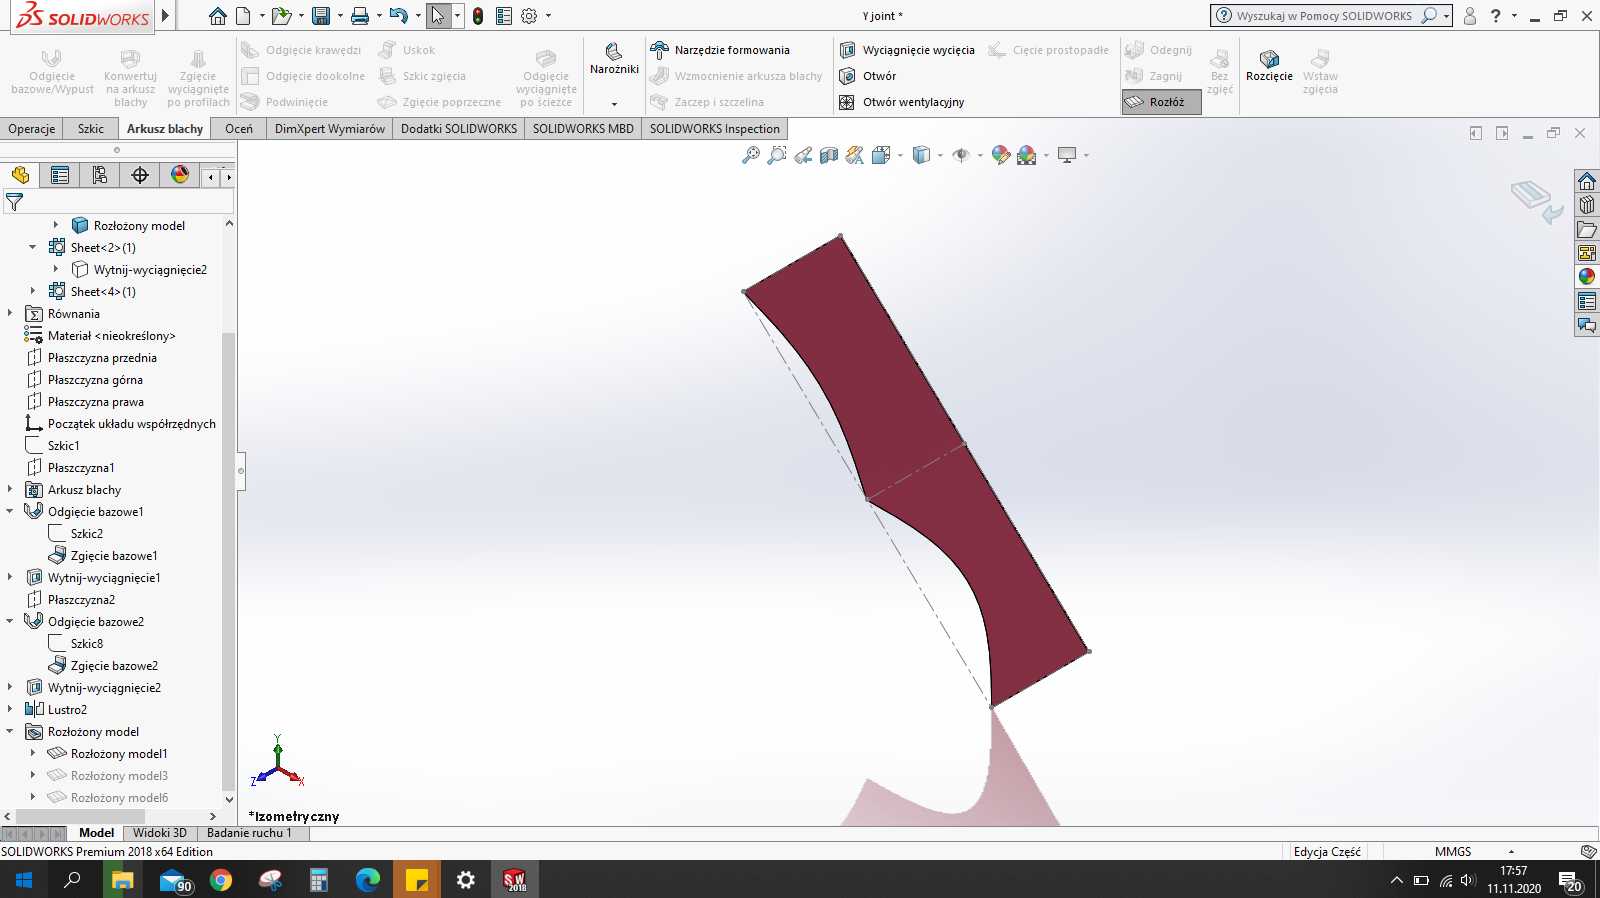Viewport: 1600px width, 898px height.
Task: Select Płaszczyzna przednia in the tree
Action: coord(102,358)
